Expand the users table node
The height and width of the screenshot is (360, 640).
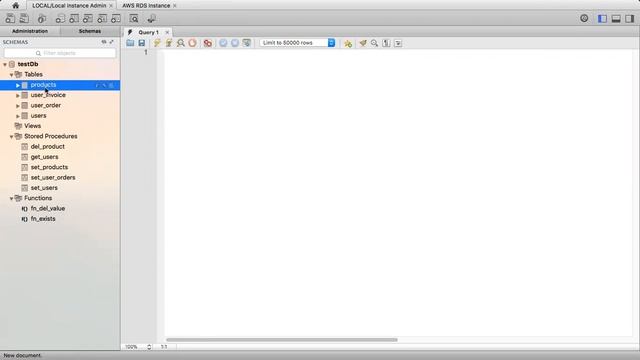pyautogui.click(x=18, y=116)
